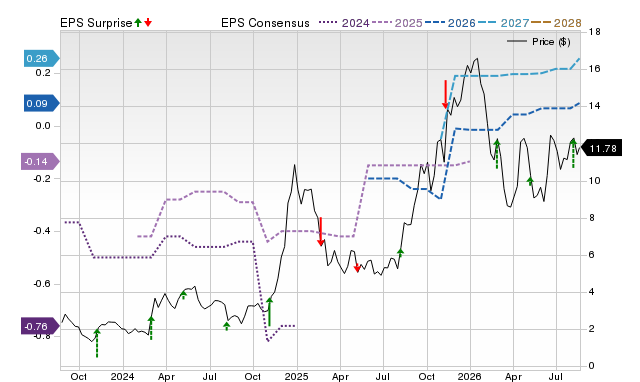Toggle the 2027 consensus legend entry
Screen dimensions: 640x382
[x=503, y=23]
